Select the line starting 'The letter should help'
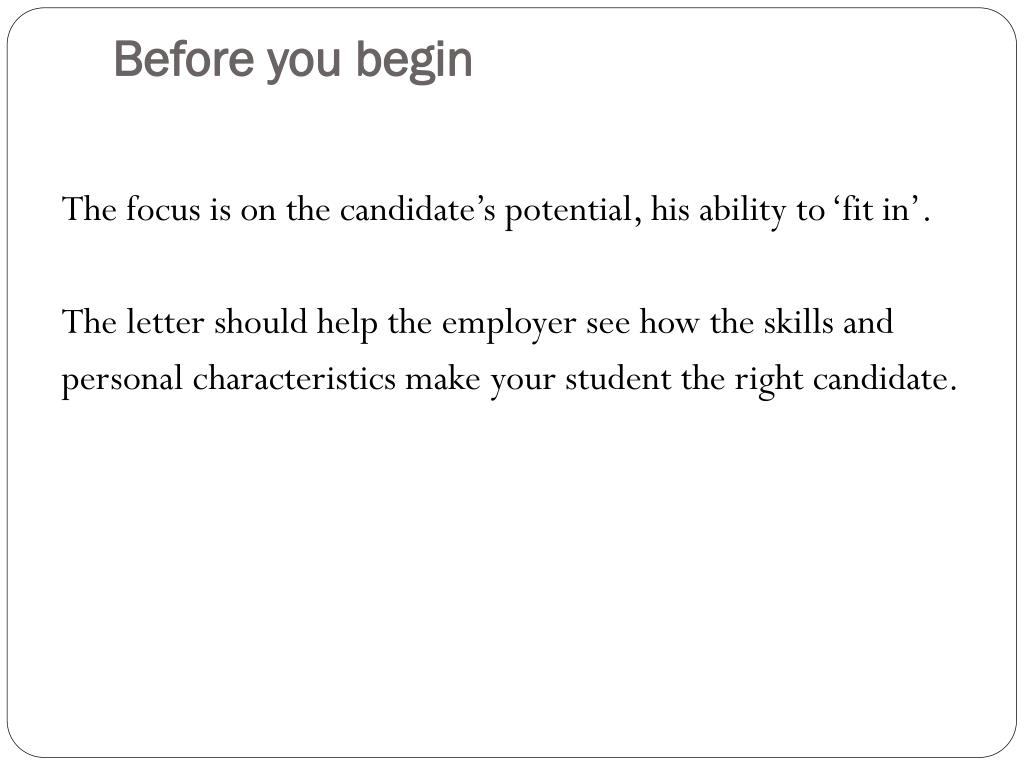The image size is (1024, 768). click(x=477, y=323)
